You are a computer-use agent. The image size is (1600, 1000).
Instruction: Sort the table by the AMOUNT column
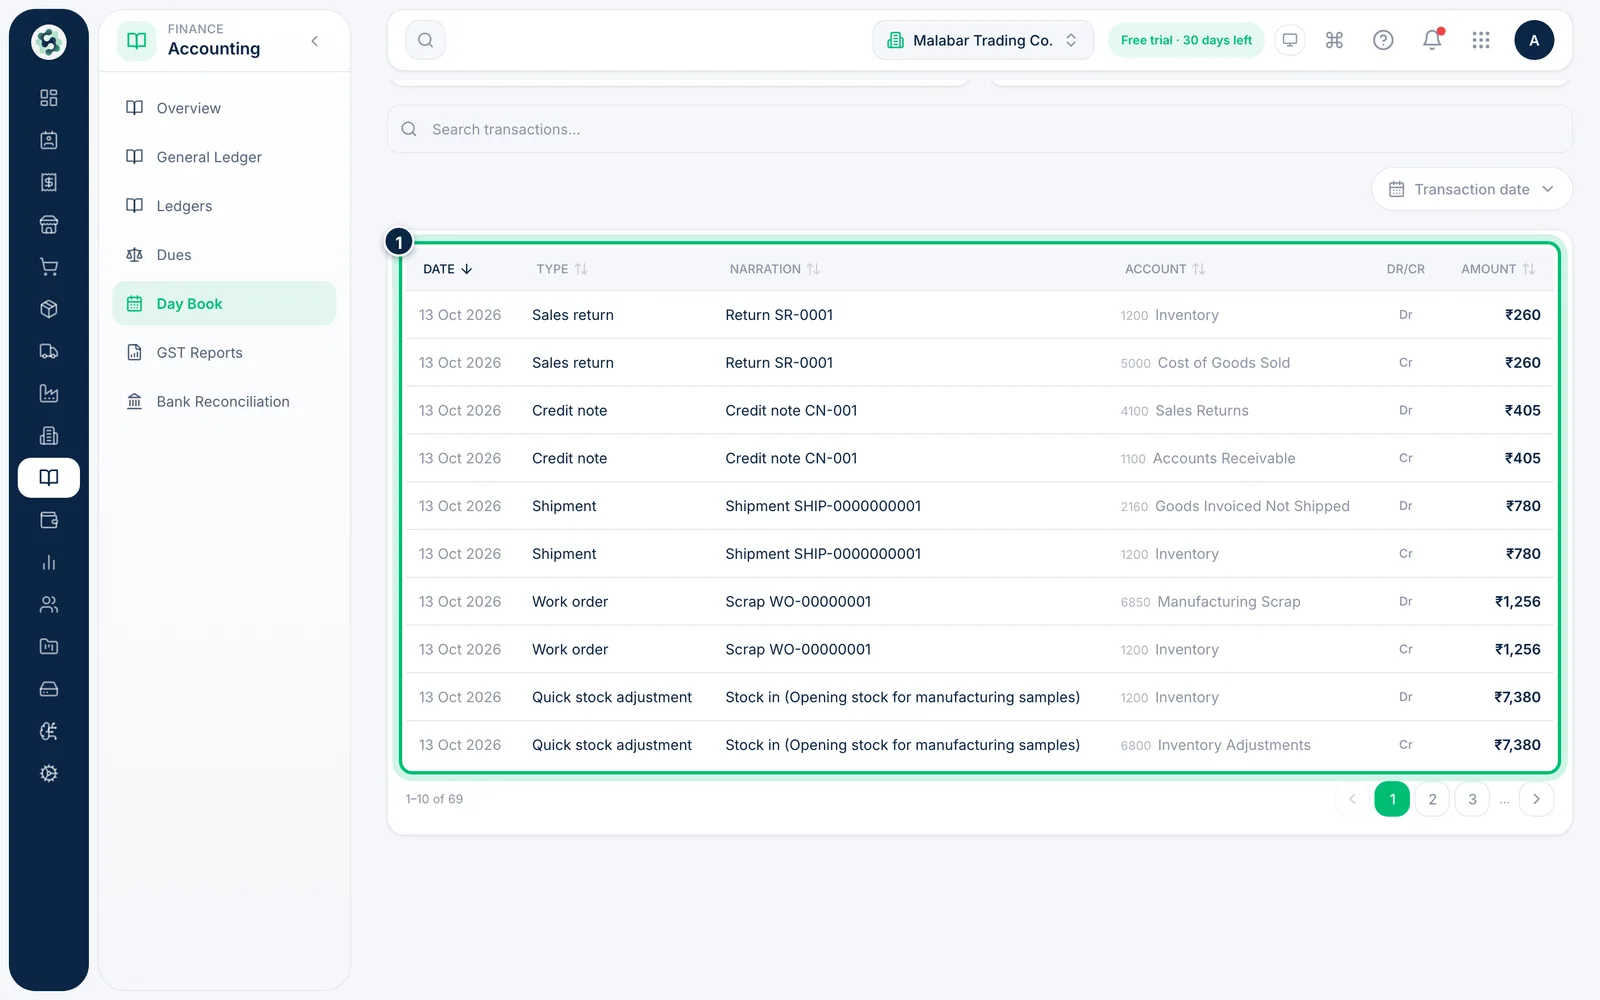[x=1498, y=269]
